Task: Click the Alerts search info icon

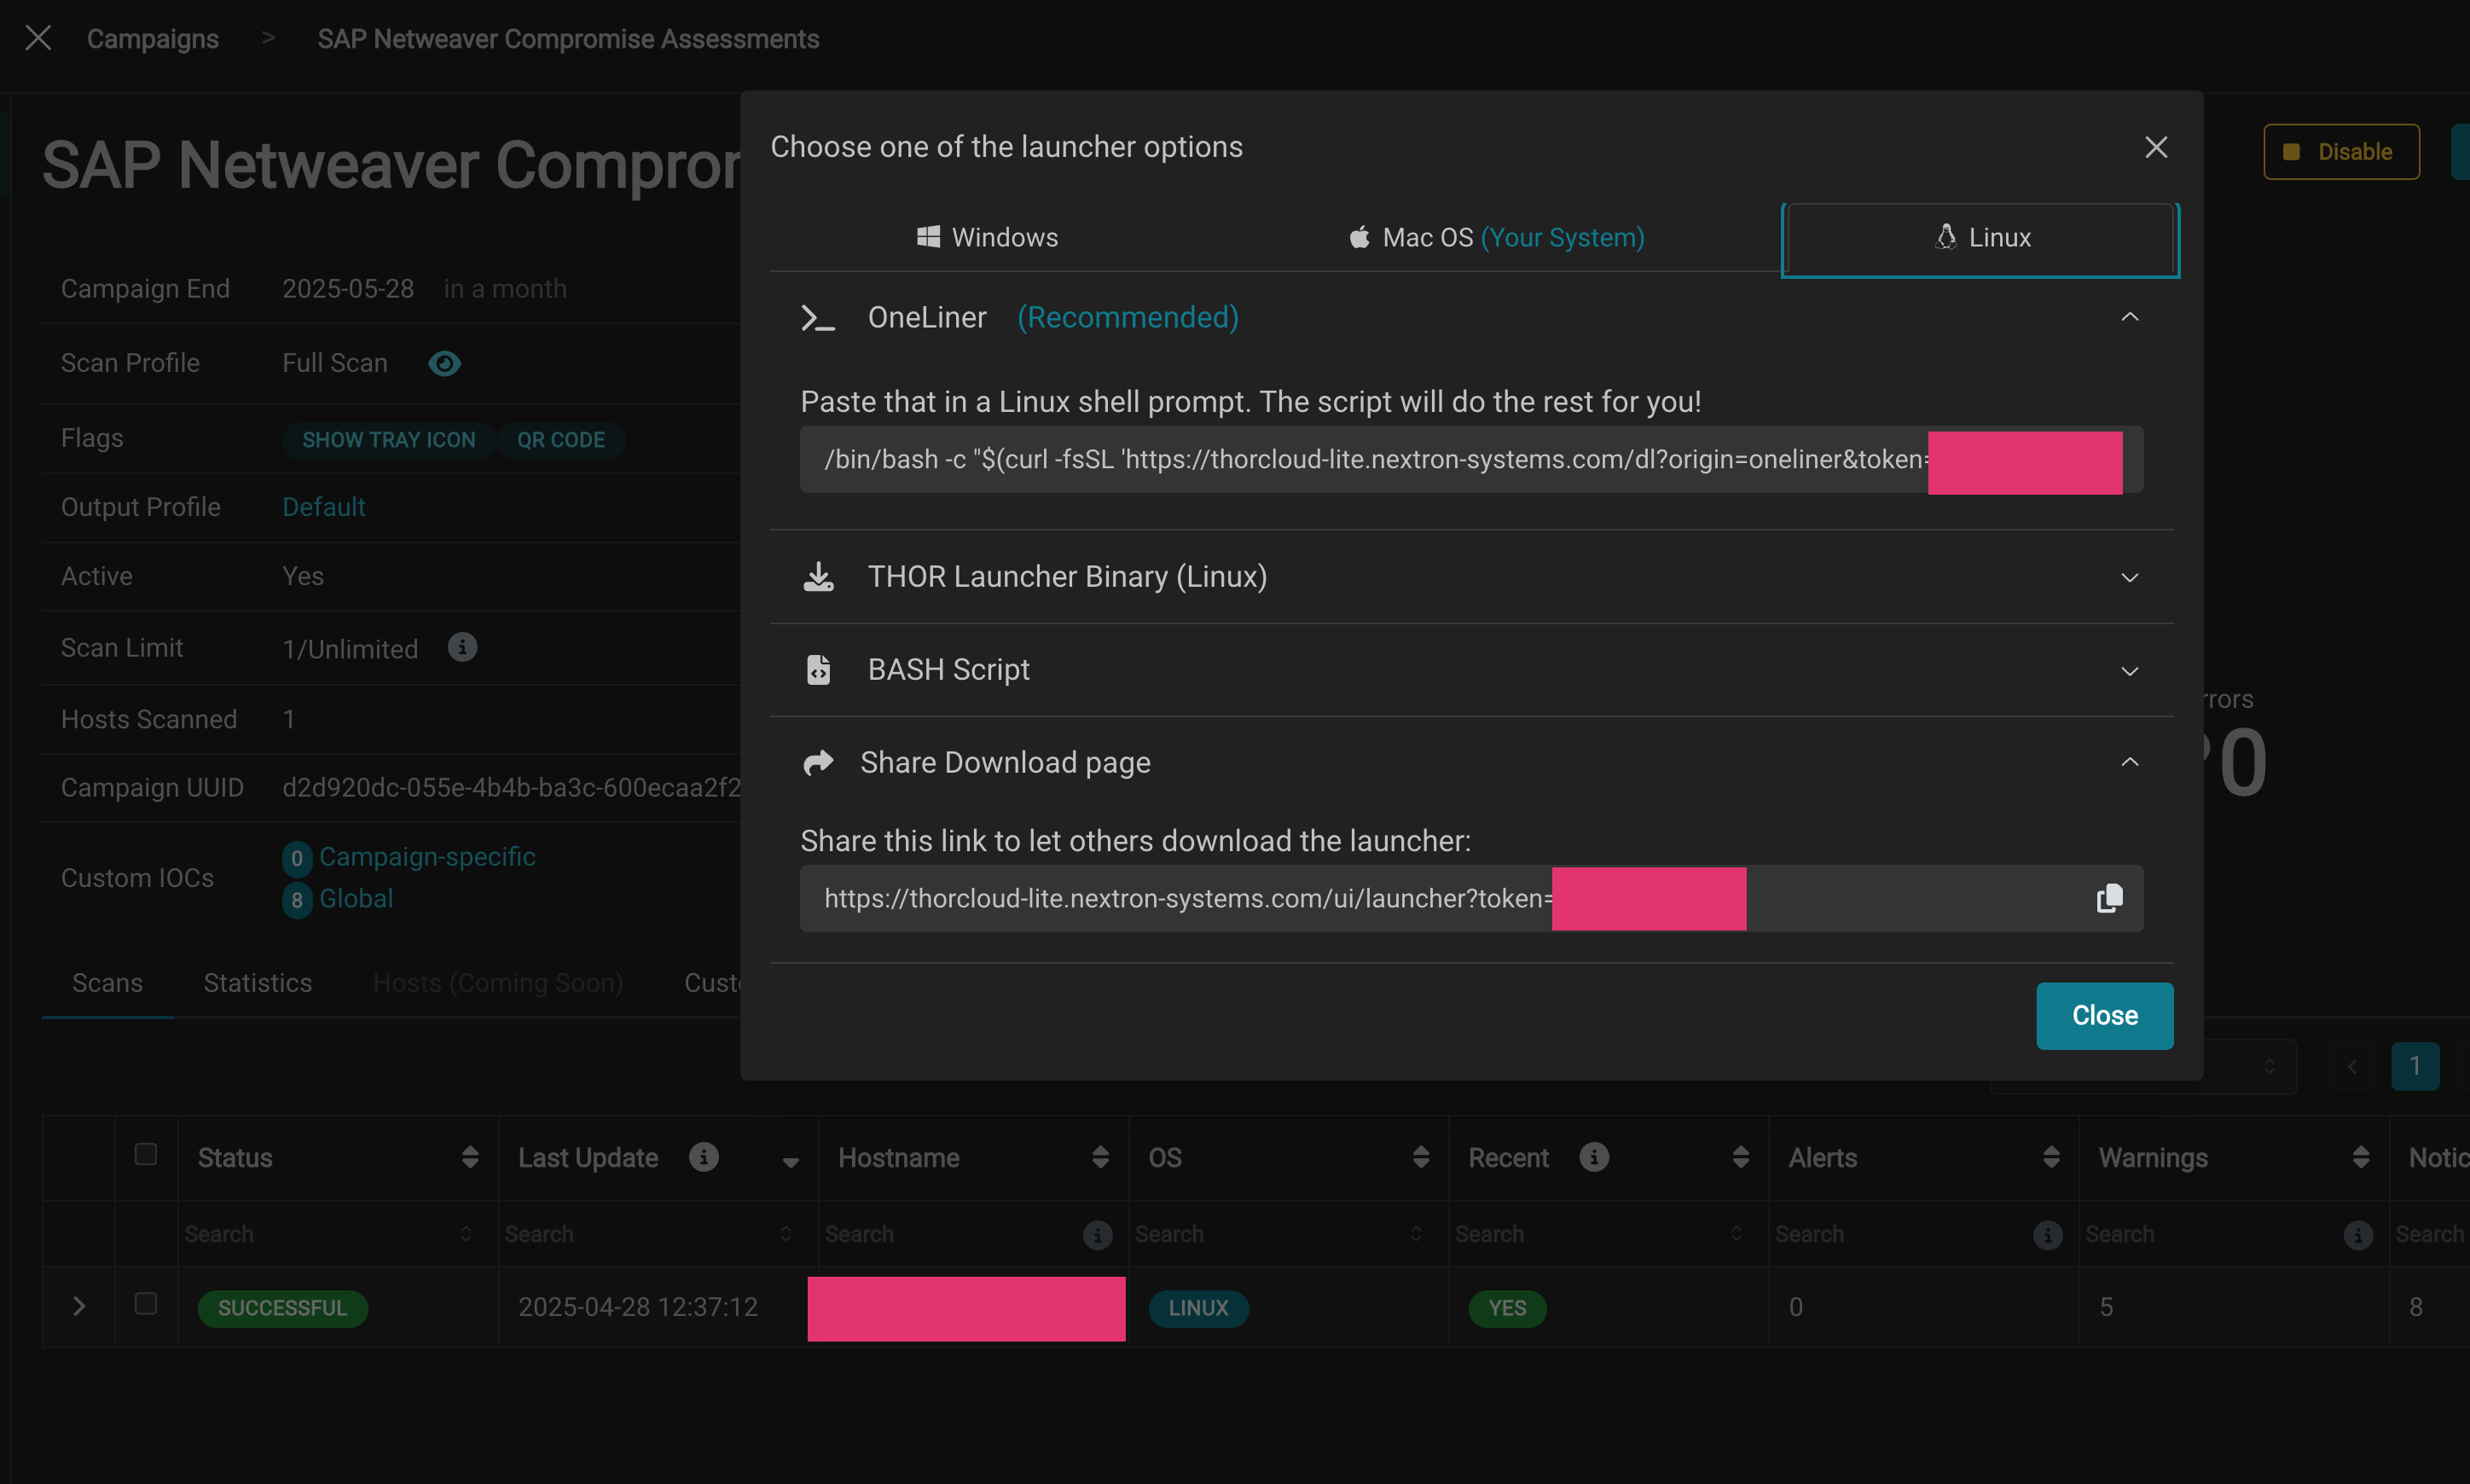Action: click(x=2048, y=1236)
